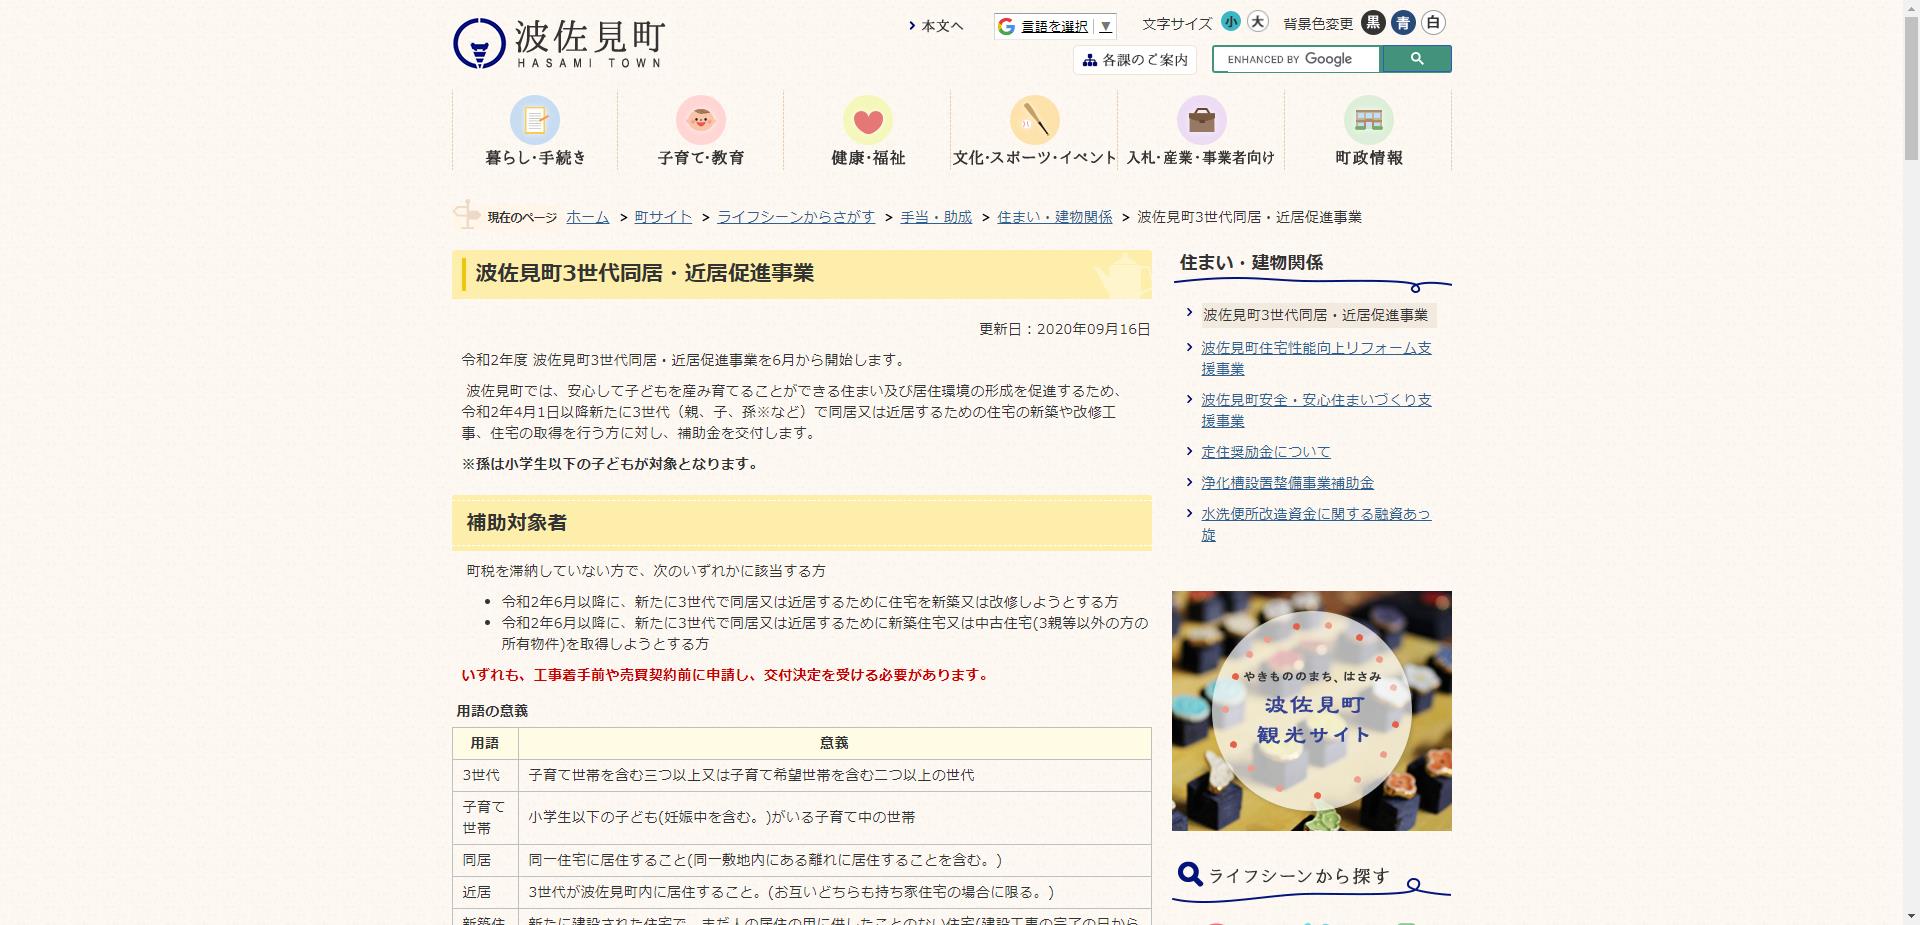This screenshot has height=925, width=1920.
Task: Go to ホーム in the breadcrumb
Action: coord(586,217)
